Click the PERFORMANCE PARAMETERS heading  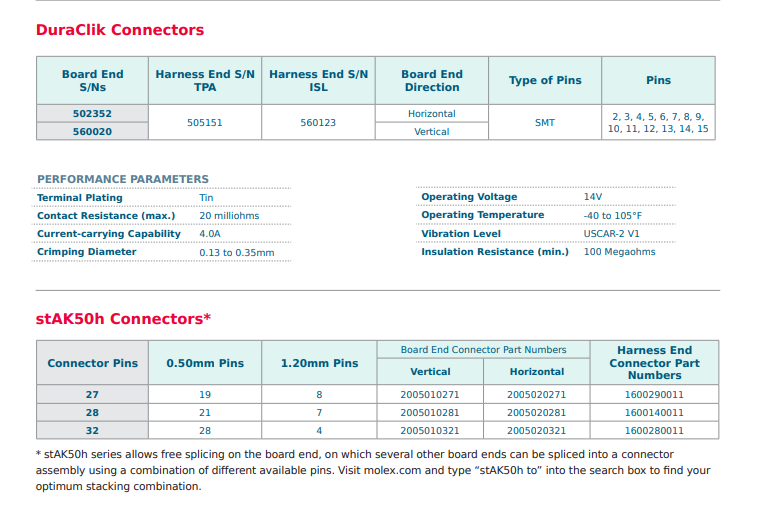pos(123,179)
